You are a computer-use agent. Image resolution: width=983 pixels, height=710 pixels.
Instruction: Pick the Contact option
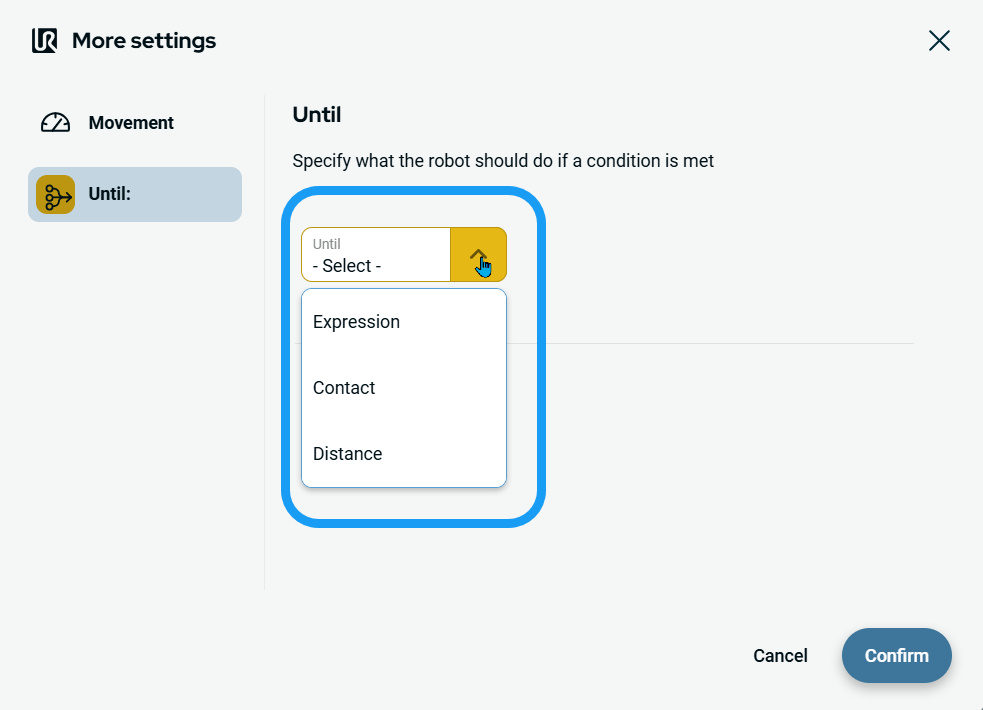(344, 388)
